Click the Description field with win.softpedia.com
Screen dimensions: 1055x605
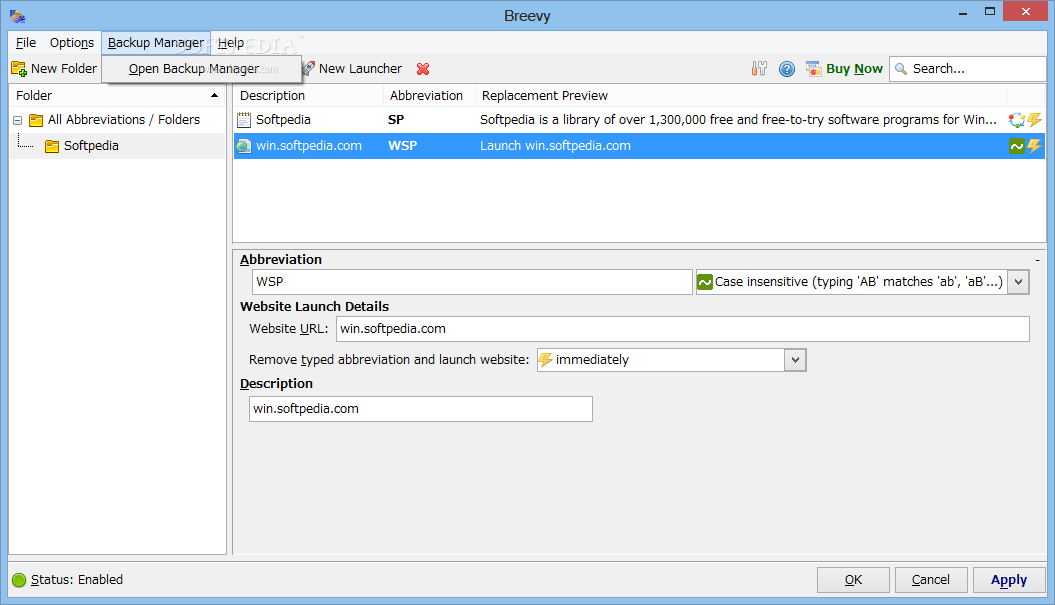coord(421,409)
